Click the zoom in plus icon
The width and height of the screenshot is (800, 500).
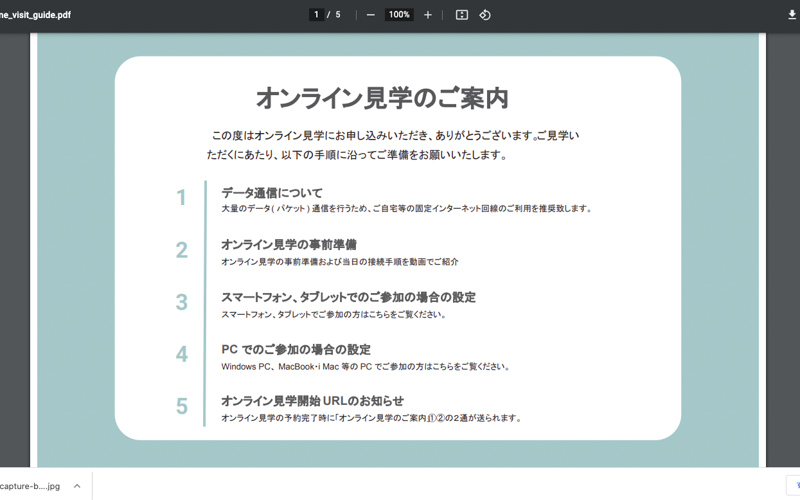(x=428, y=15)
